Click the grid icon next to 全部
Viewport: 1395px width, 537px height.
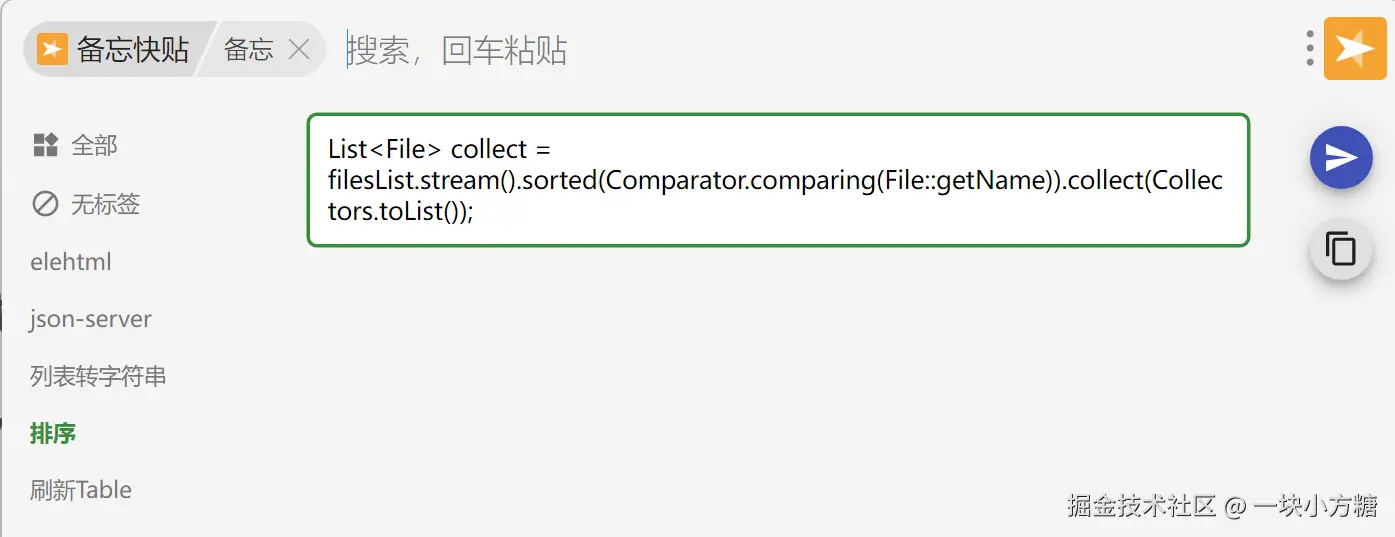45,146
